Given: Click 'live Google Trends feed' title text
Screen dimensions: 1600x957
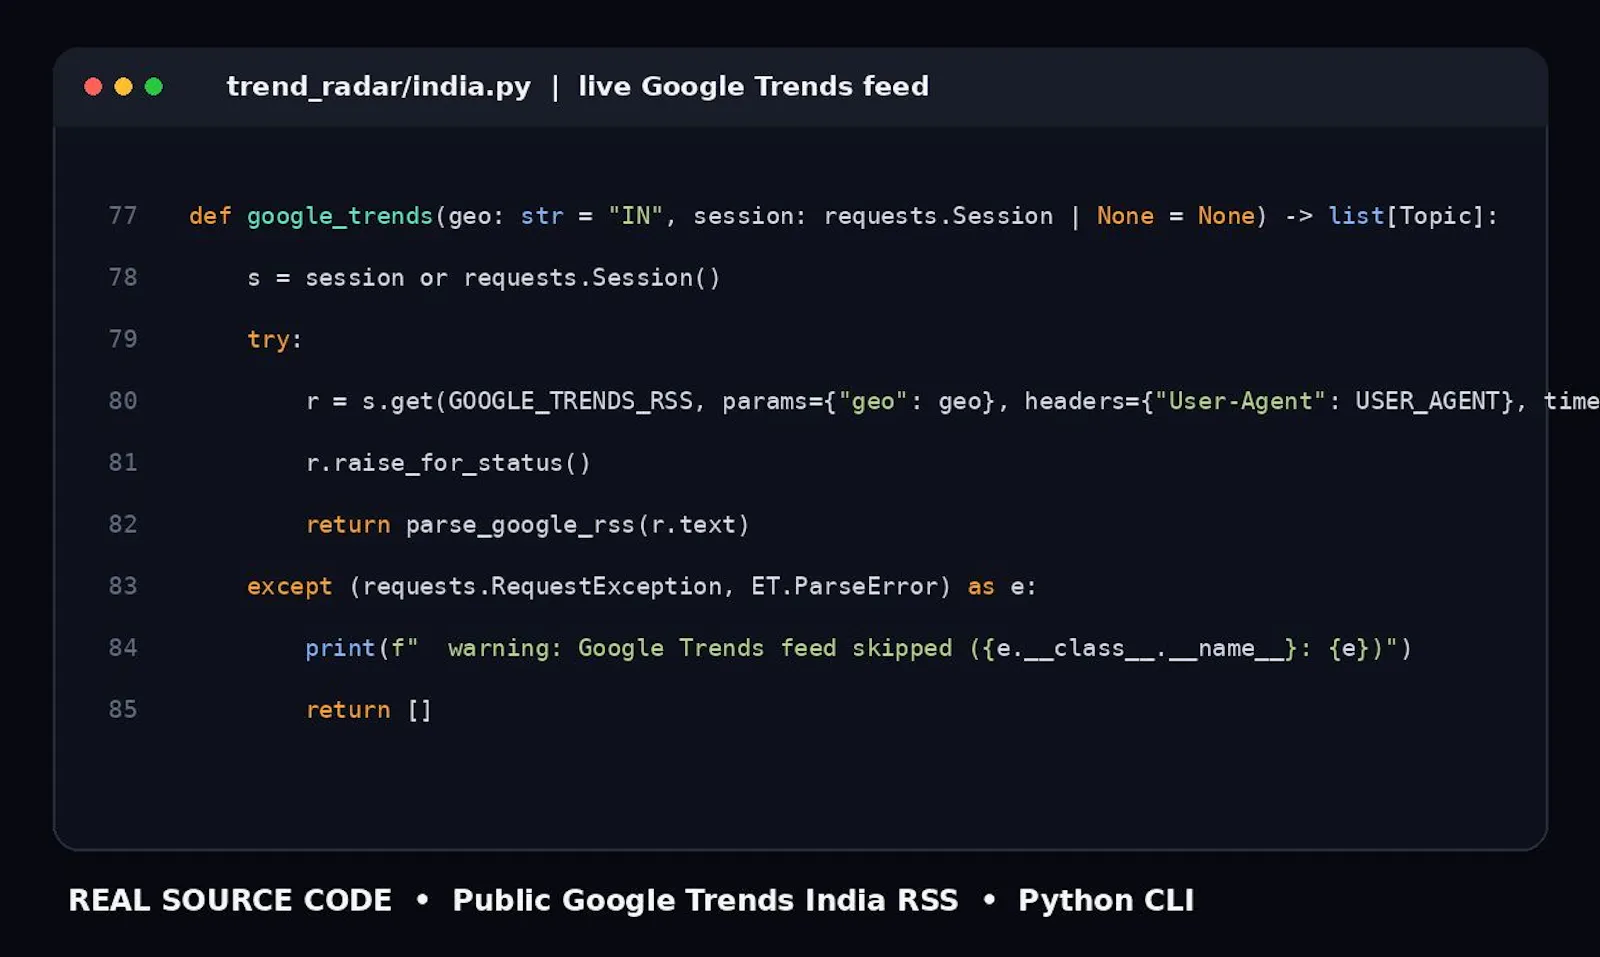Looking at the screenshot, I should click(753, 87).
